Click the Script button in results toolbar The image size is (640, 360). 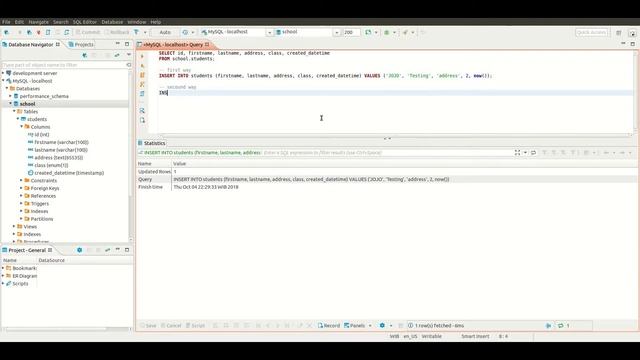pyautogui.click(x=196, y=325)
